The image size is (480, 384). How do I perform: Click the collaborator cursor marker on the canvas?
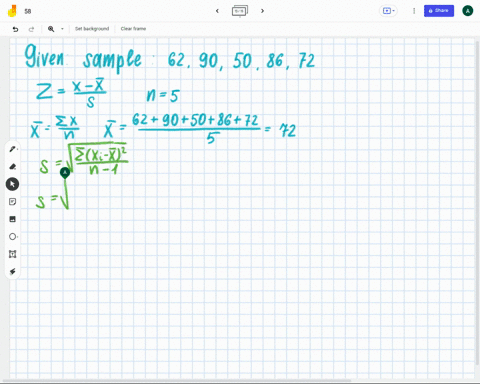(65, 173)
